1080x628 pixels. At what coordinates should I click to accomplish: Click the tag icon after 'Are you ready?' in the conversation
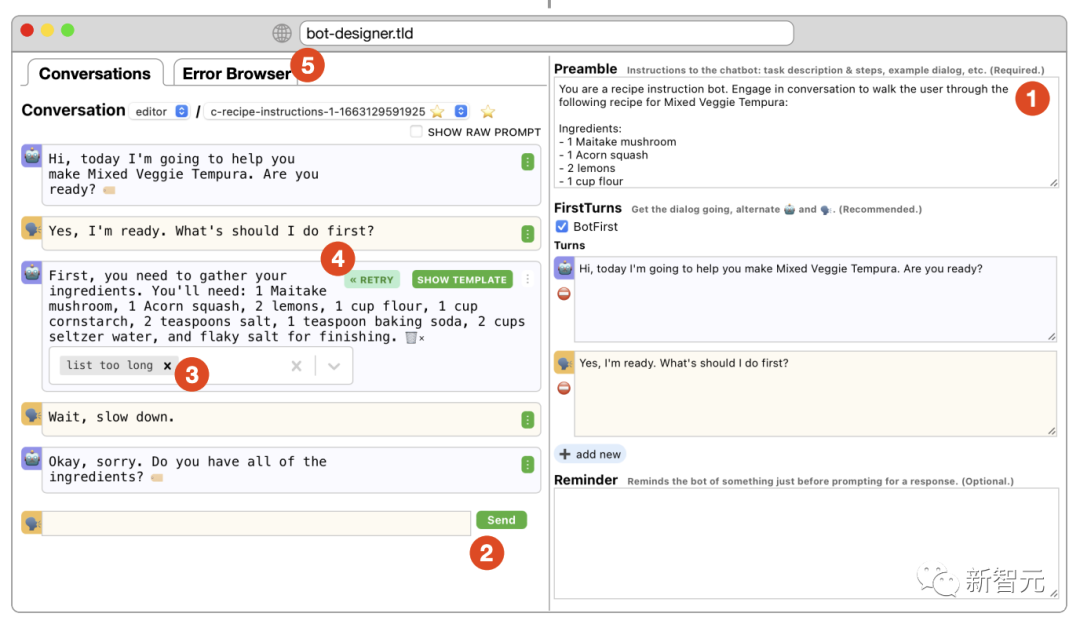point(109,190)
